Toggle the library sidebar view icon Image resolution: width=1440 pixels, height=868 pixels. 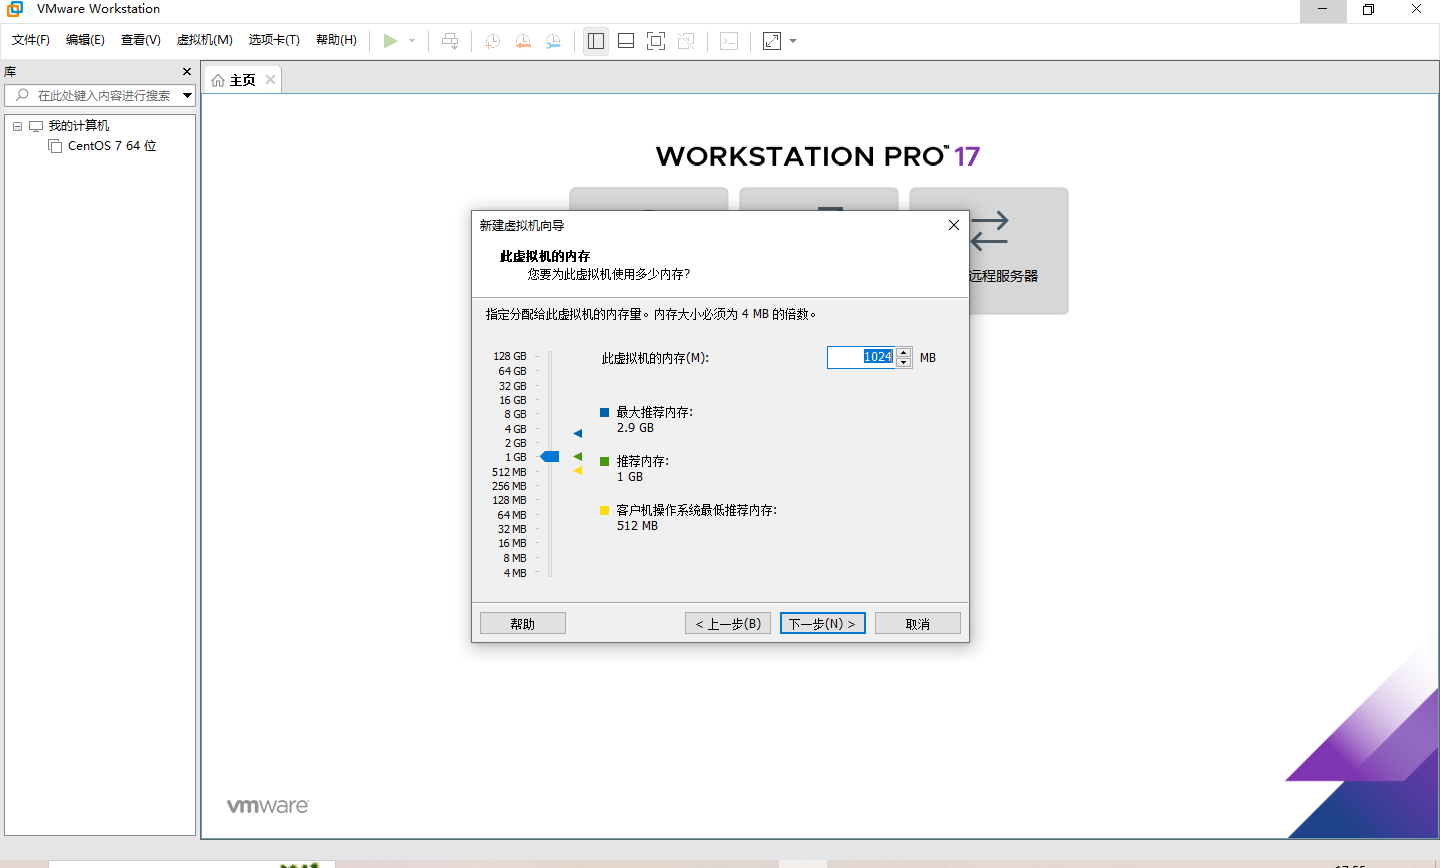pos(596,41)
